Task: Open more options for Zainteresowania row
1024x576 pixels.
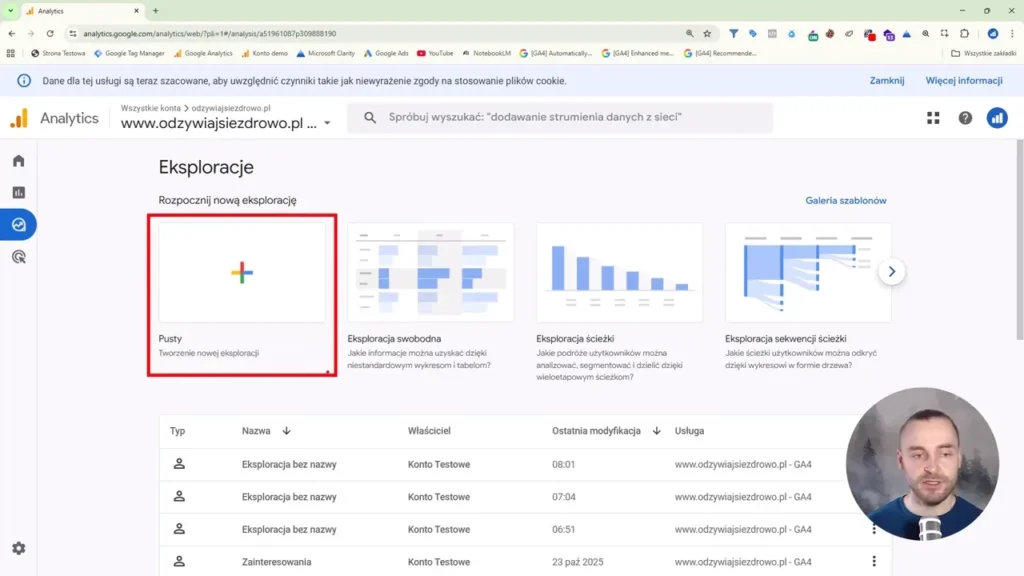Action: (874, 561)
